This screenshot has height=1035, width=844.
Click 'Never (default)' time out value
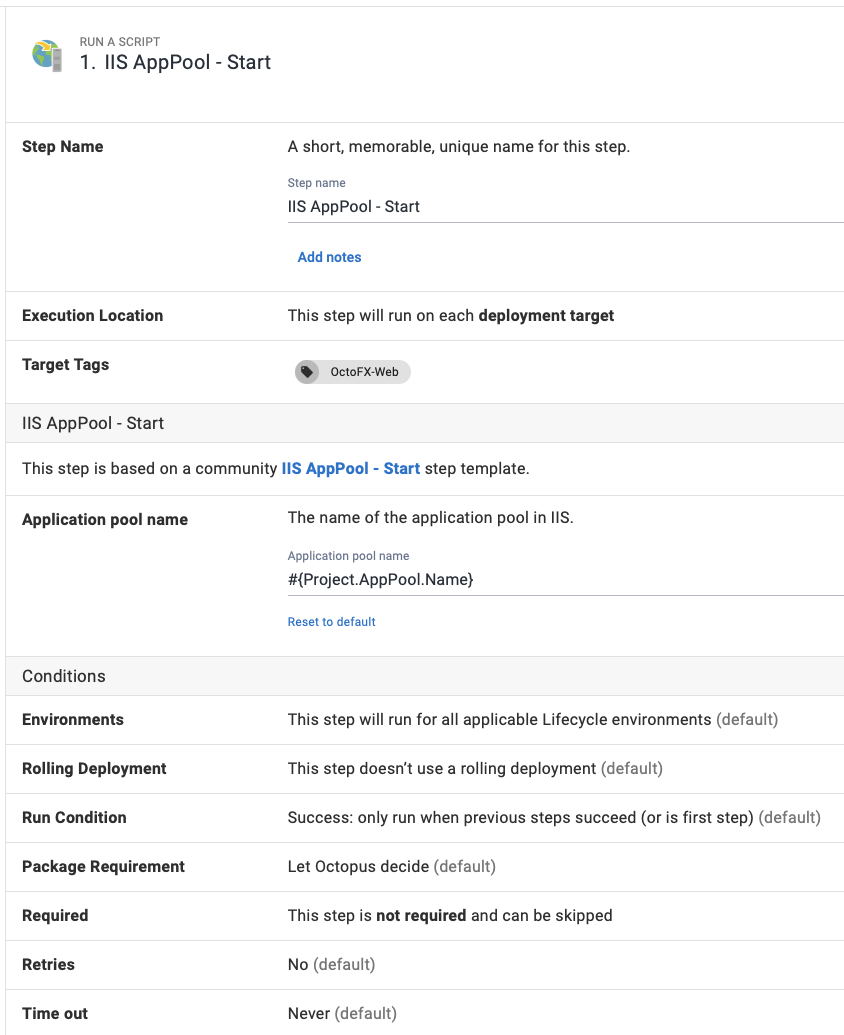pyautogui.click(x=342, y=1013)
